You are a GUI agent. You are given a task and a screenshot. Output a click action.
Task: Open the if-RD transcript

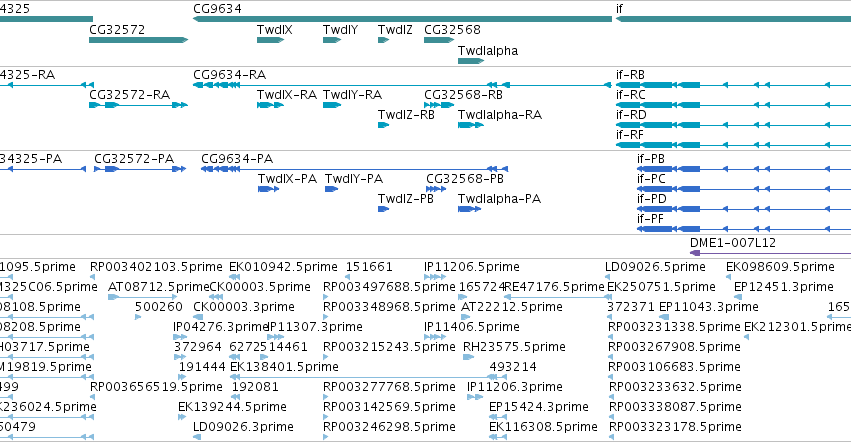631,115
